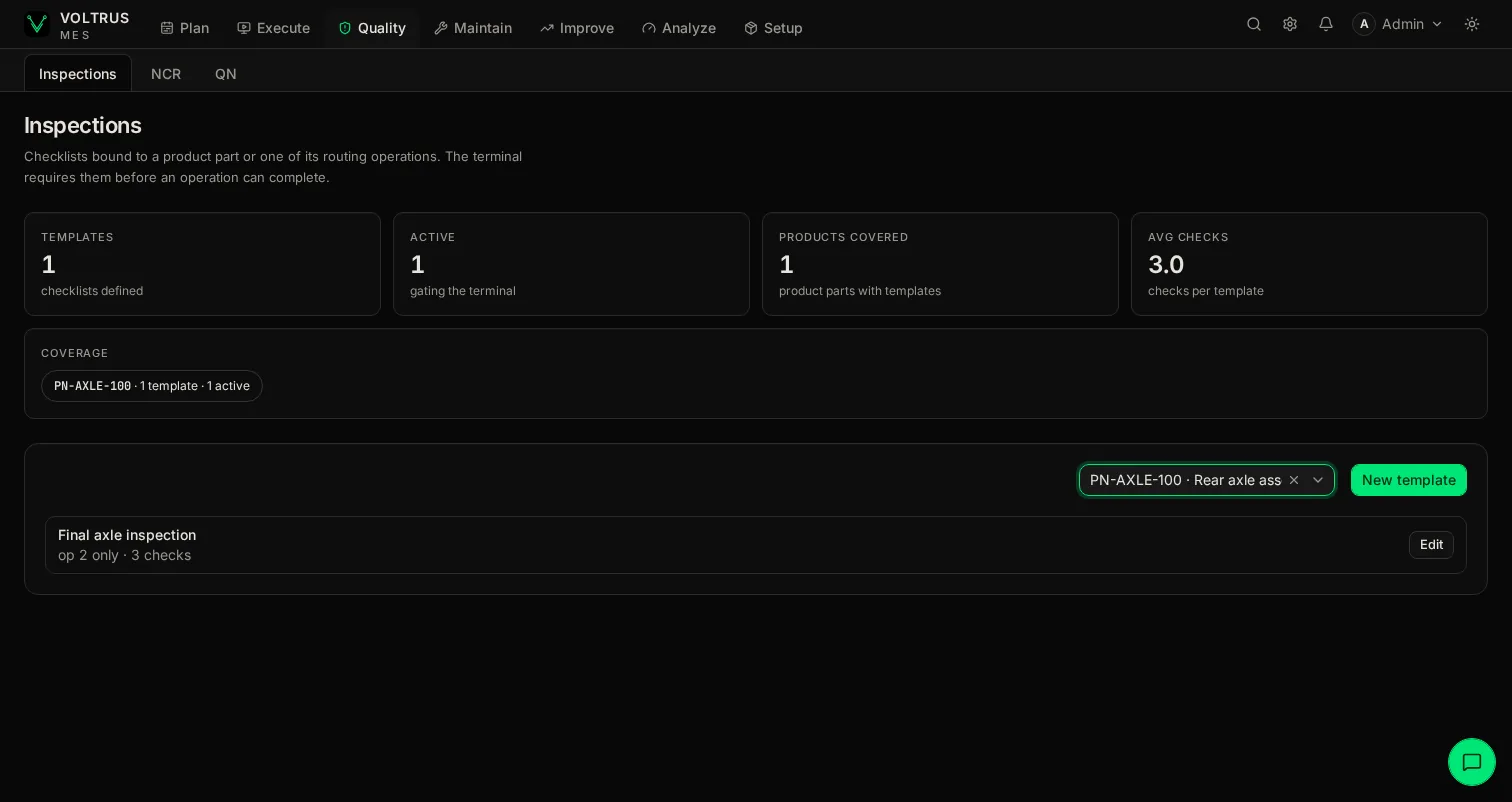Select the PN-AXLE-100 coverage chip
This screenshot has width=1512, height=802.
[152, 386]
